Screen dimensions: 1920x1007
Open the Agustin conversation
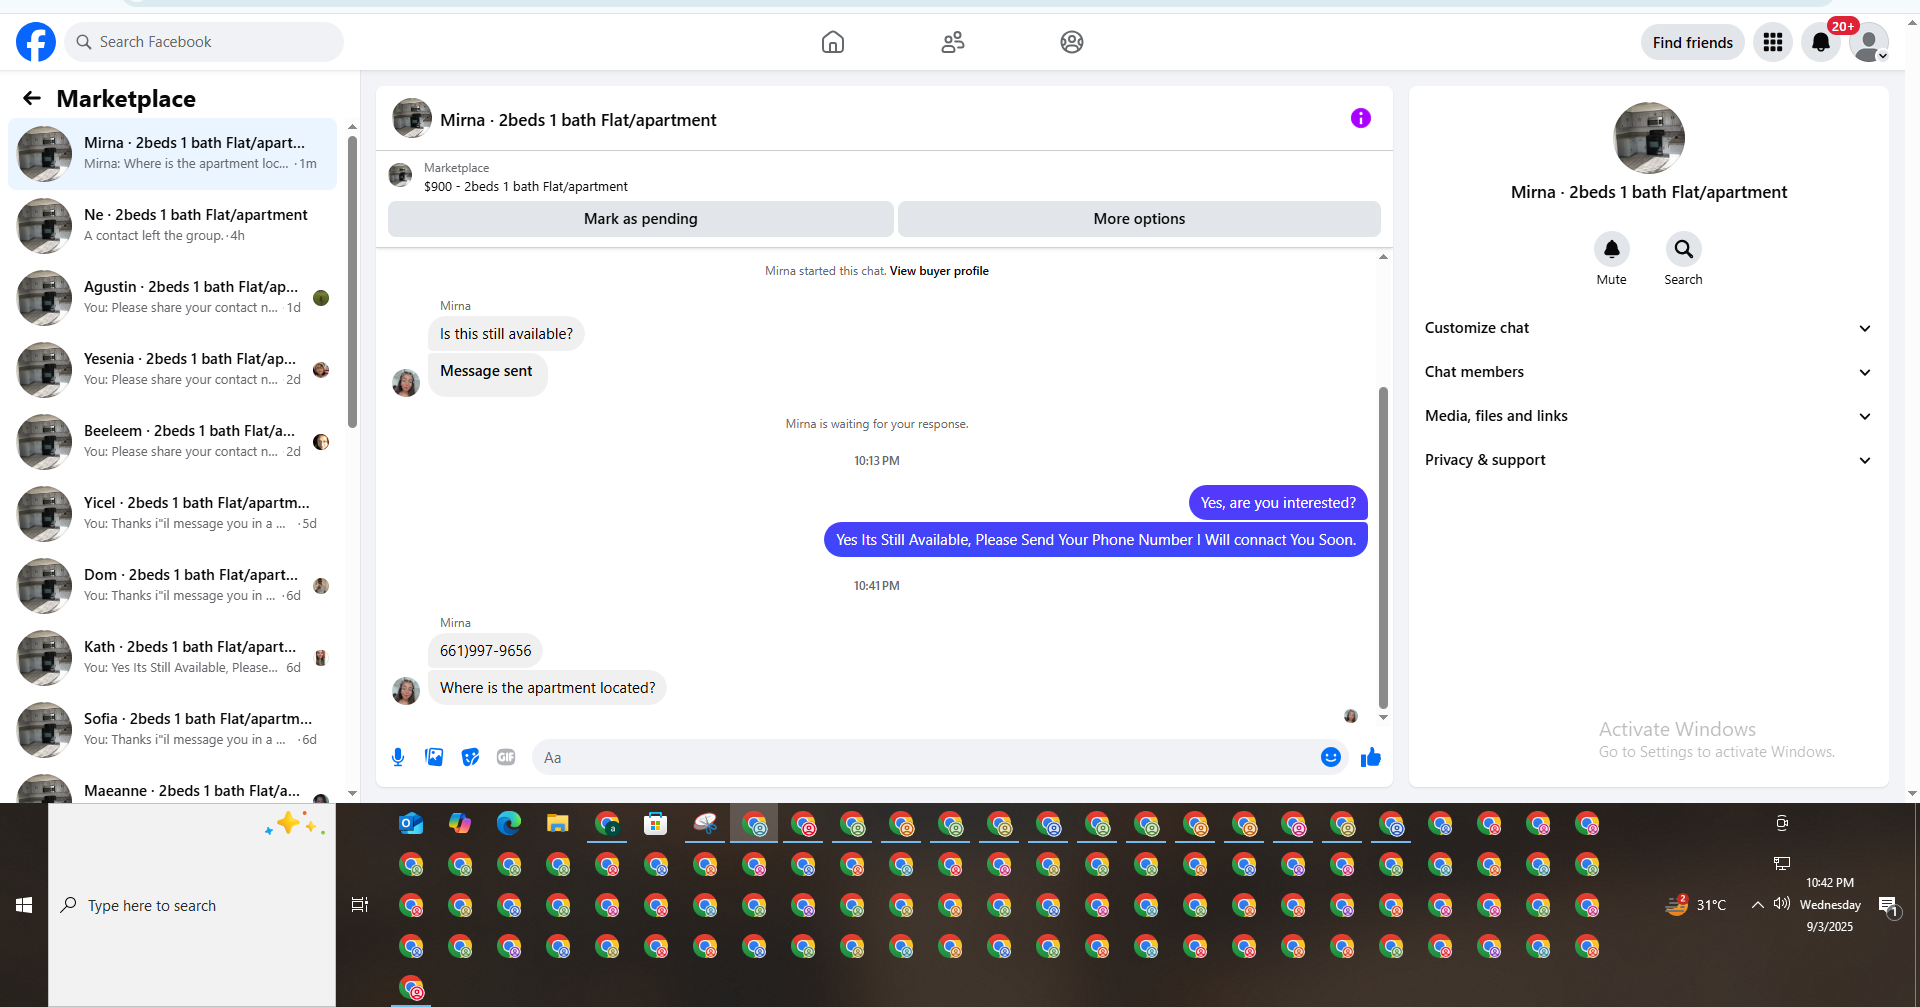pyautogui.click(x=172, y=298)
